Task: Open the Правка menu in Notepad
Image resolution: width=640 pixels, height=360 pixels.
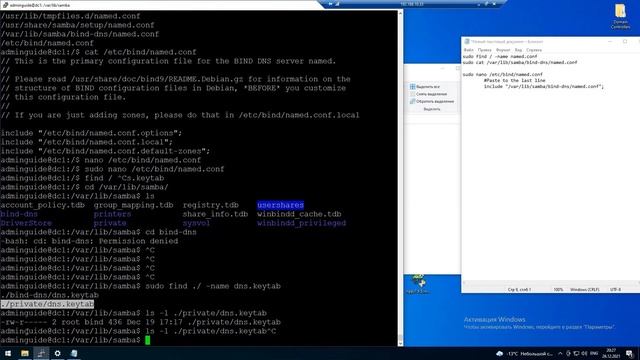Action: (x=484, y=50)
